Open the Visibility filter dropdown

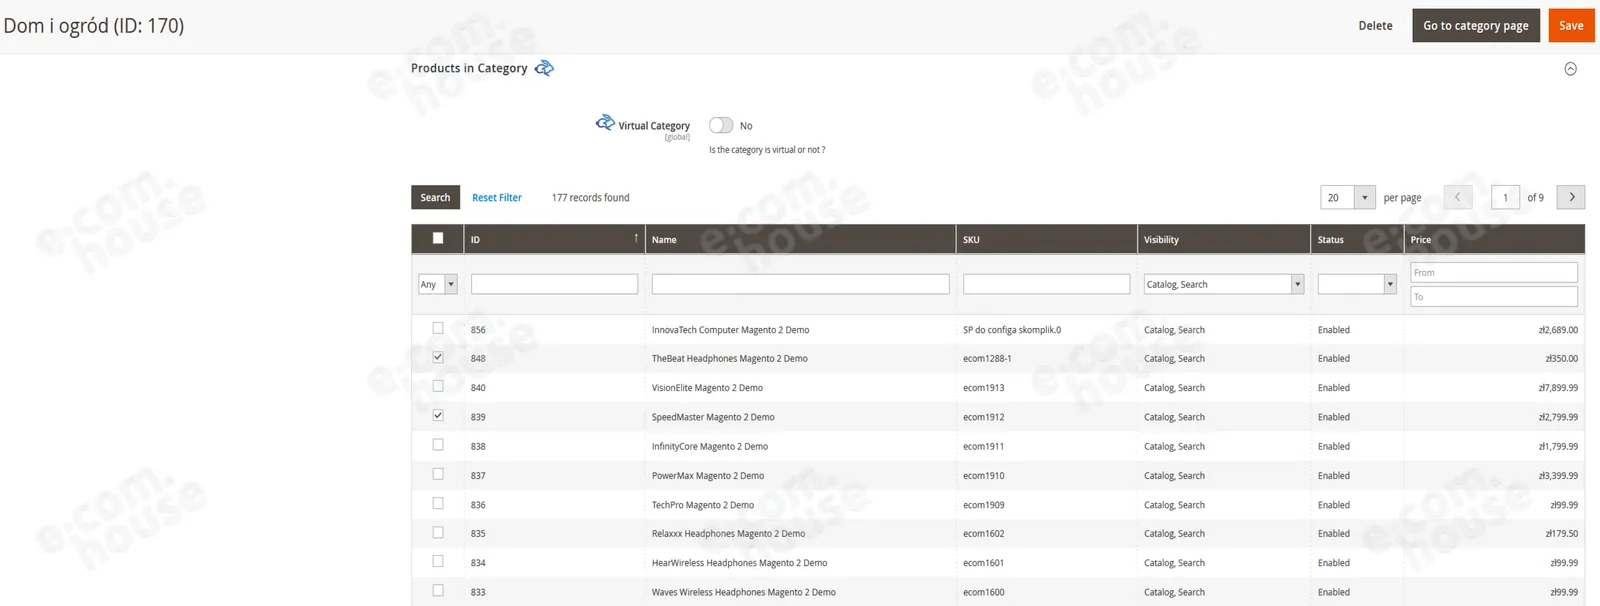[x=1224, y=284]
